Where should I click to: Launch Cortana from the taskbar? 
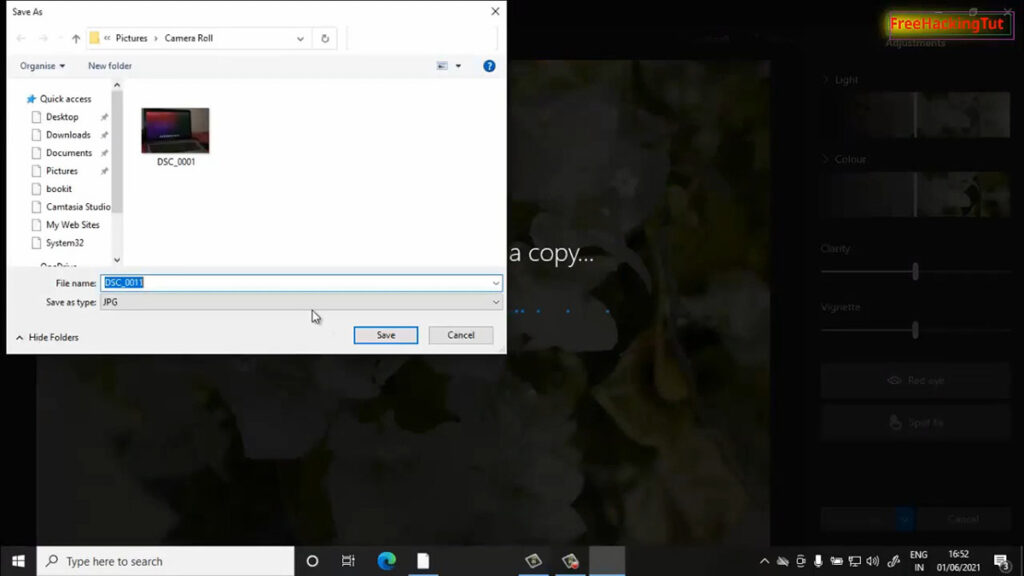312,561
